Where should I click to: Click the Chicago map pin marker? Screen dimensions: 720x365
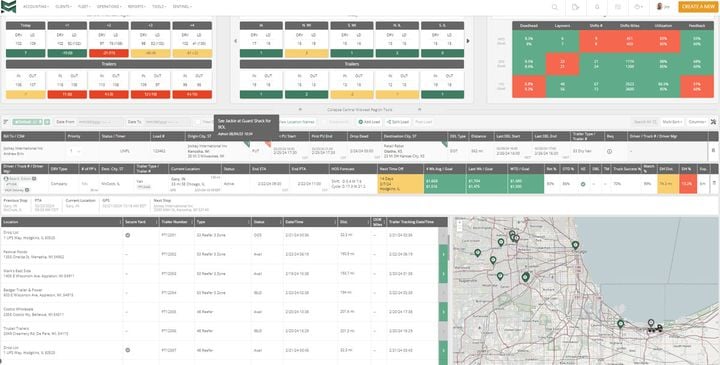click(575, 245)
